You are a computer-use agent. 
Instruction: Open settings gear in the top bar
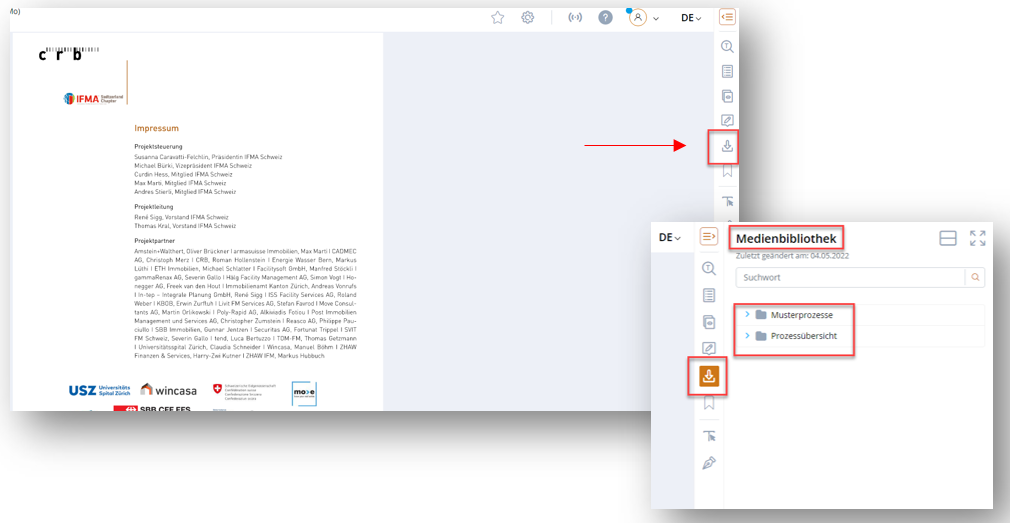click(528, 18)
